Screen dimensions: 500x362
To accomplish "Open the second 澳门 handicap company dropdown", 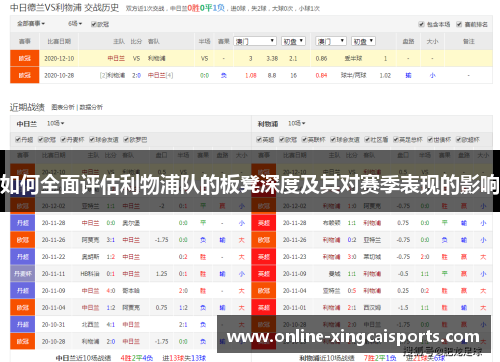I will [331, 41].
